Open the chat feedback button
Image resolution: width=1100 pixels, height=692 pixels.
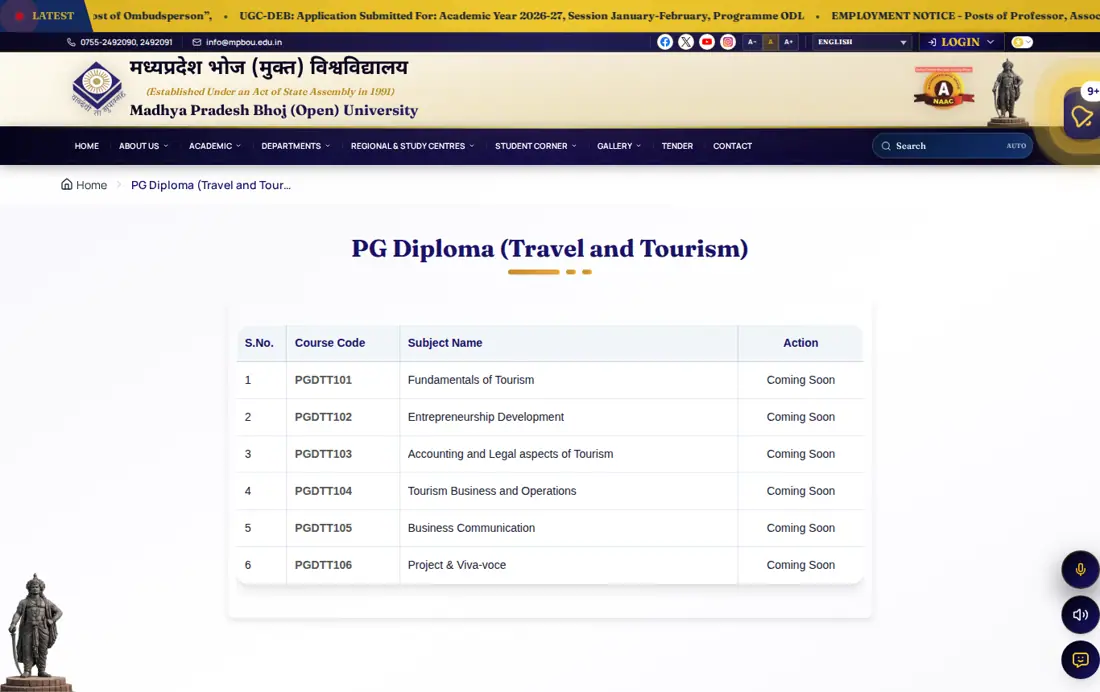tap(1080, 660)
